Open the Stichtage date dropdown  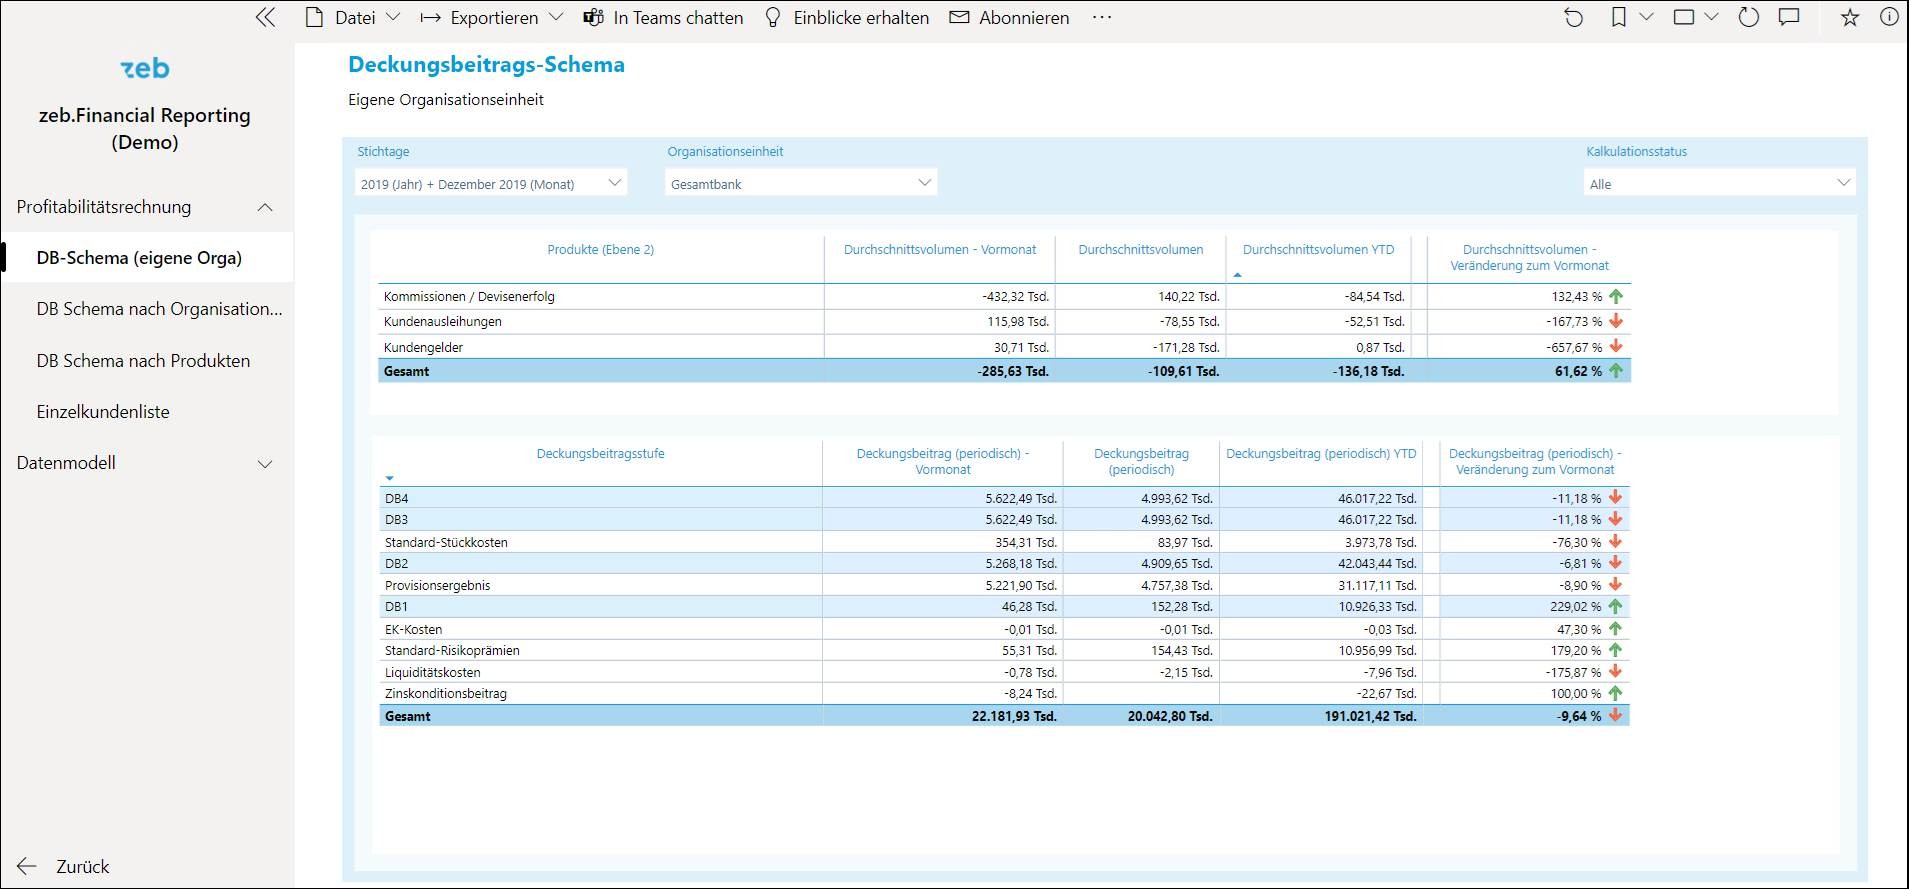(x=491, y=183)
